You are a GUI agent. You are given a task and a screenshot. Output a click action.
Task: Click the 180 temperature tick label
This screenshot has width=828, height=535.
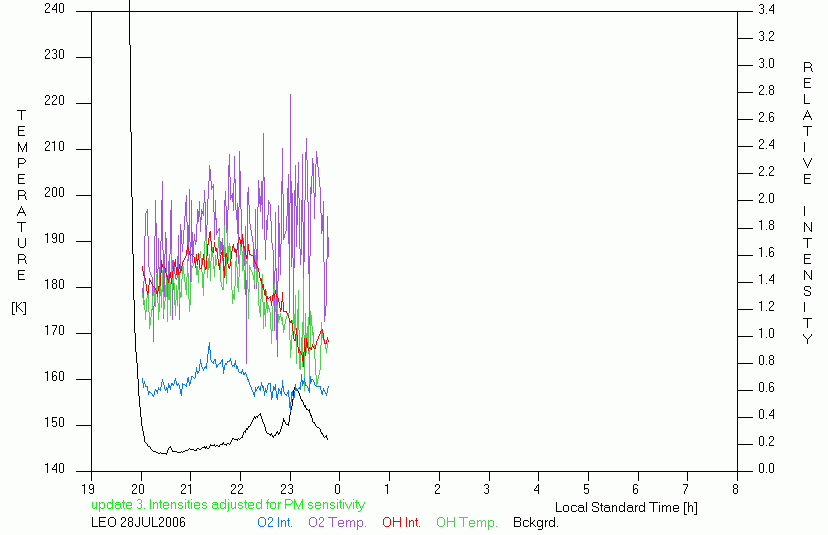[x=54, y=285]
